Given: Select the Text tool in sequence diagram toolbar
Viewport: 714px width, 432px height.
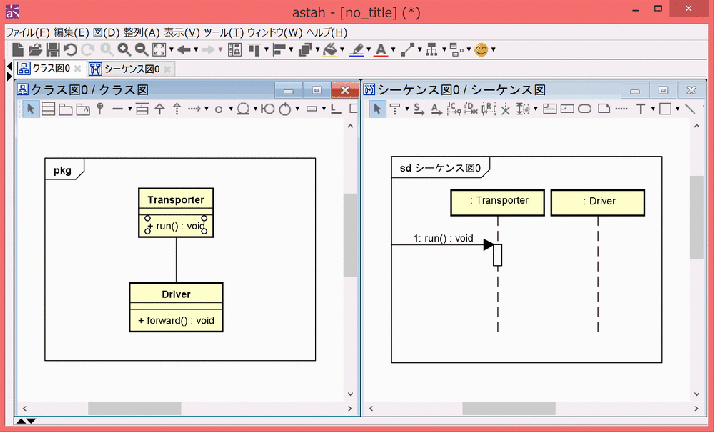Looking at the screenshot, I should [641, 109].
